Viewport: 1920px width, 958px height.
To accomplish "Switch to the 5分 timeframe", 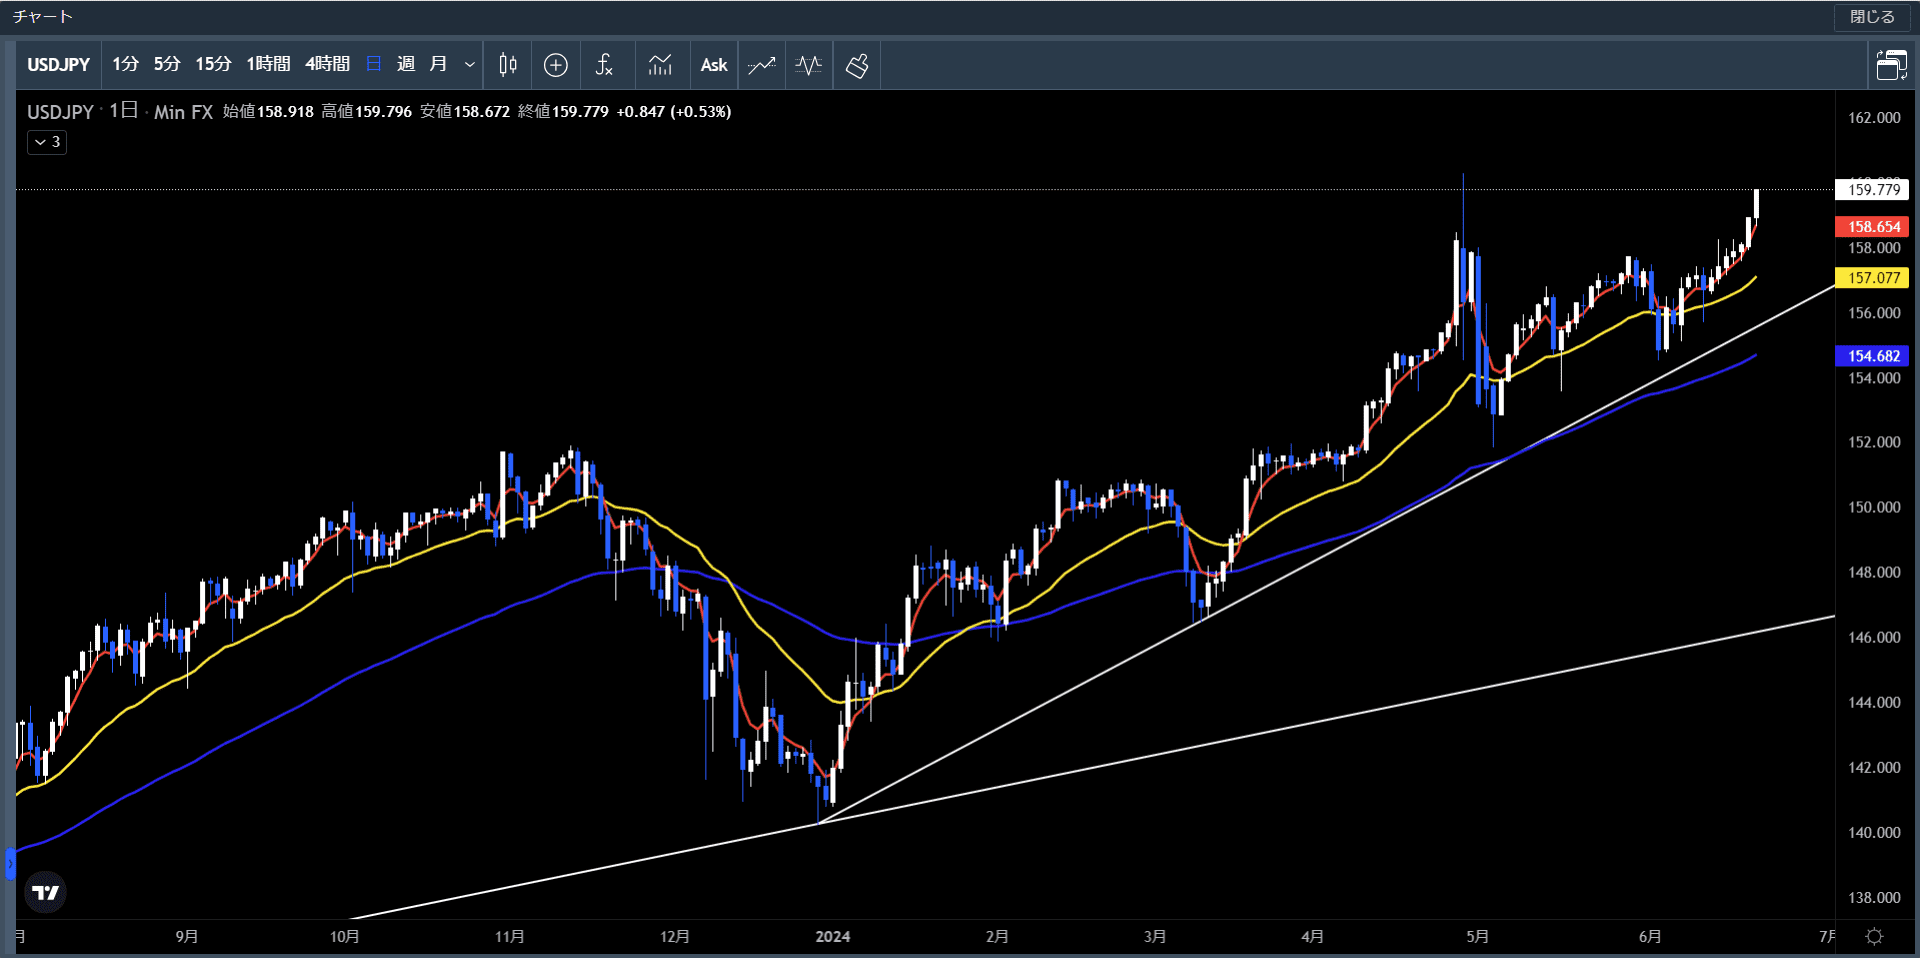I will tap(167, 65).
